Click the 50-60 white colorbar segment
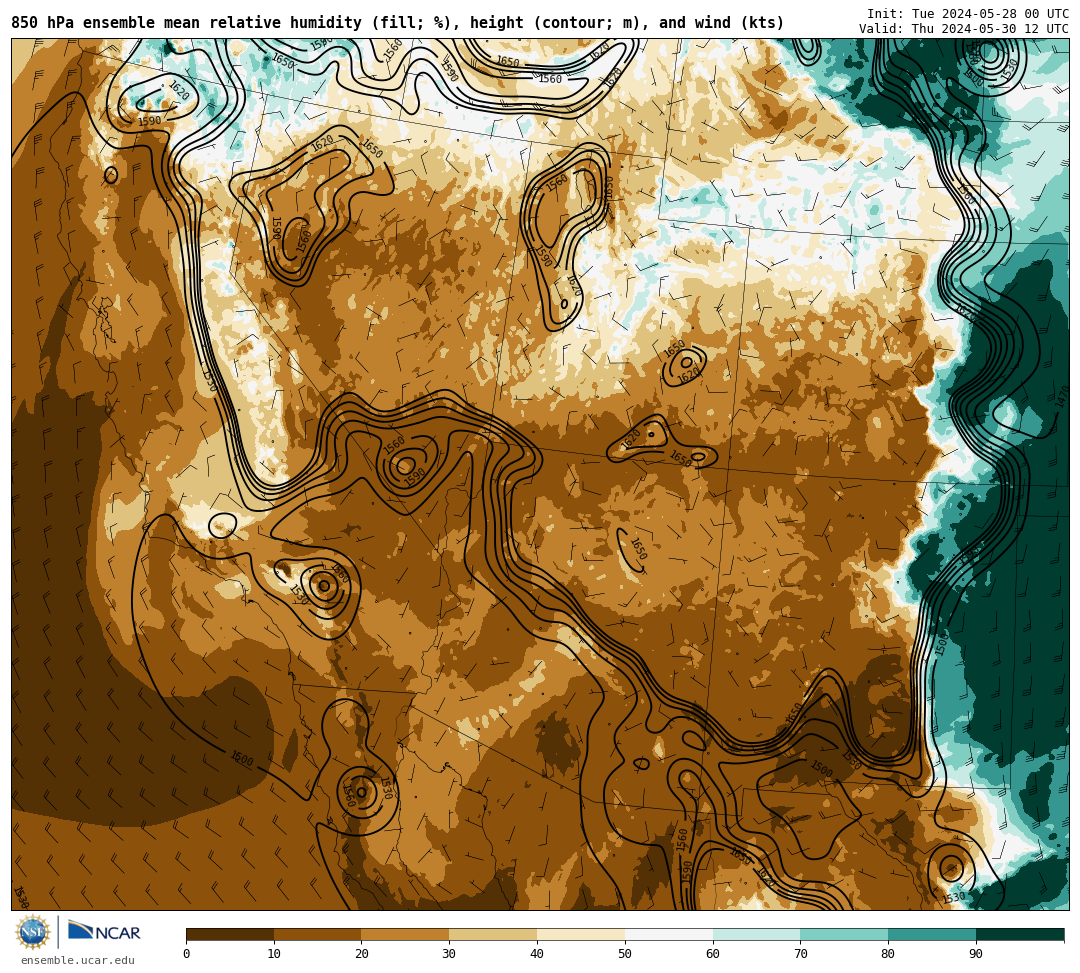The image size is (1080, 973). coord(669,934)
